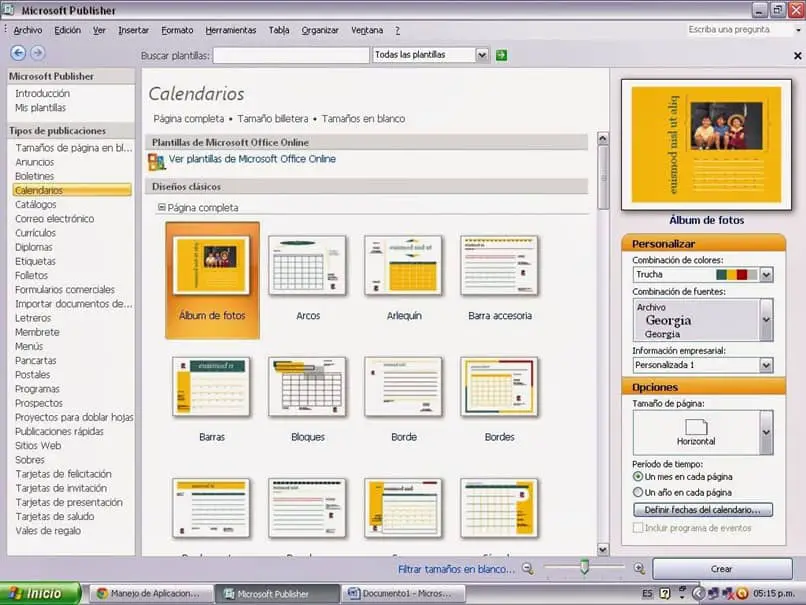Open the Insertar menu
The width and height of the screenshot is (806, 605).
(x=134, y=30)
